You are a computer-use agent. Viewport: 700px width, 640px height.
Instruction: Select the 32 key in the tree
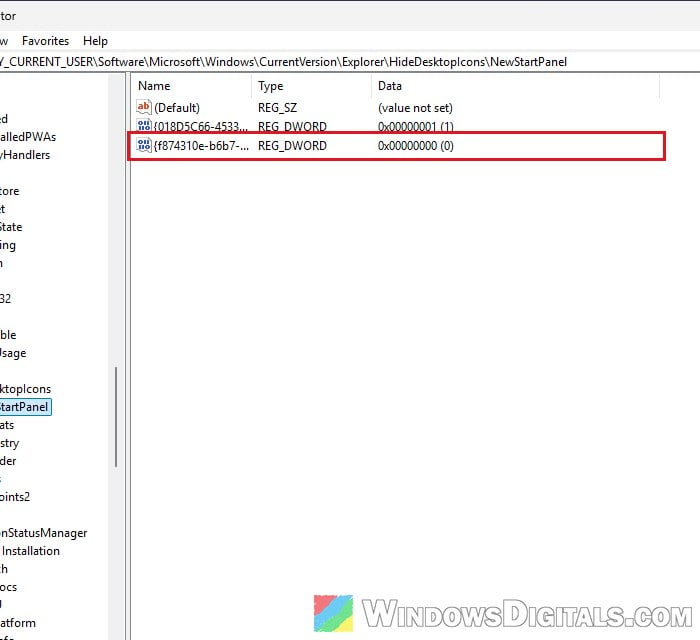5,299
